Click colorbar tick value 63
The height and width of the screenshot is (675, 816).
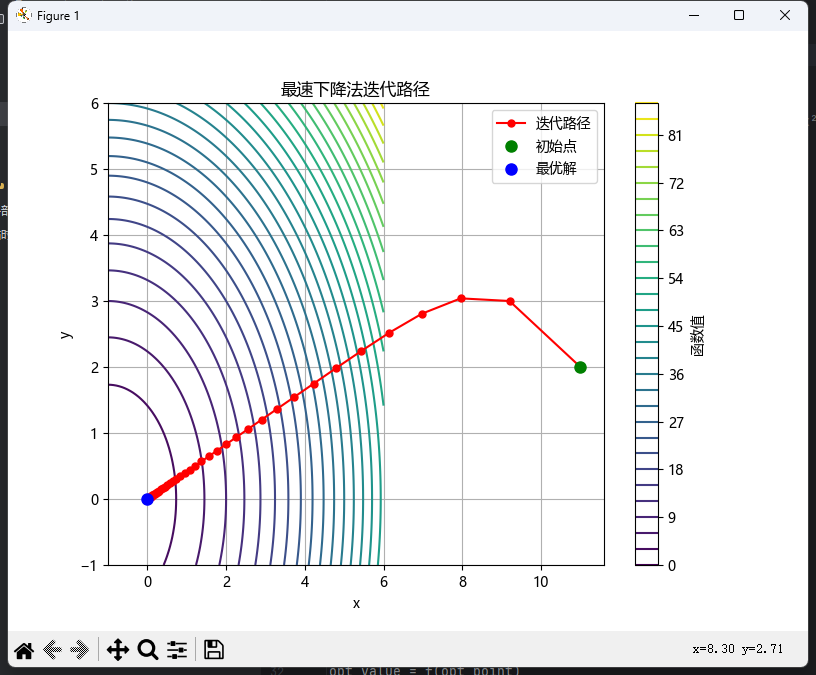(x=675, y=231)
